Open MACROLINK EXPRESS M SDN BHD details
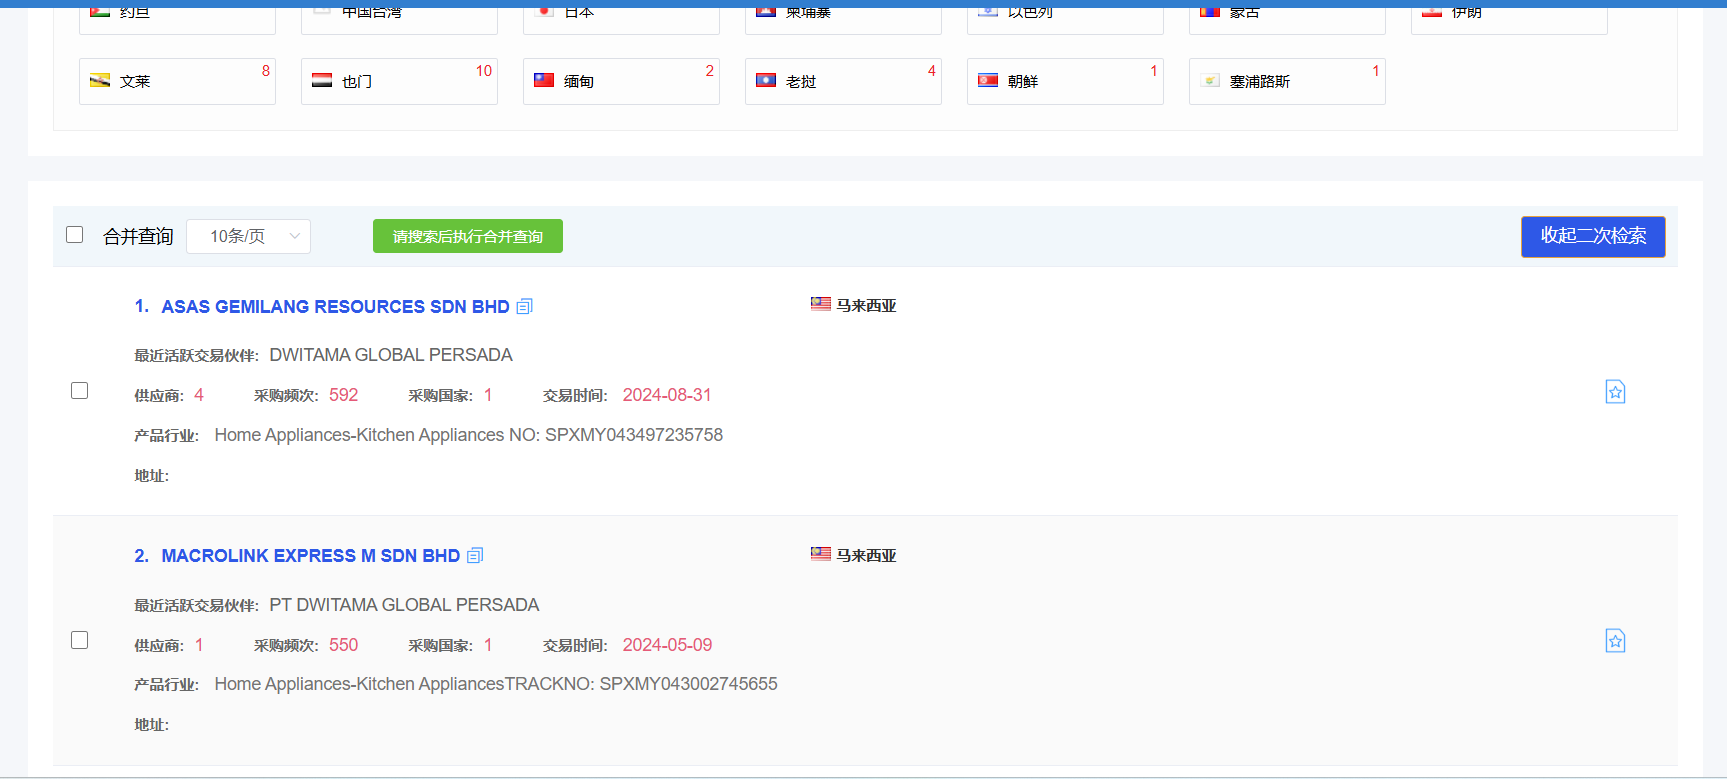 click(x=311, y=556)
